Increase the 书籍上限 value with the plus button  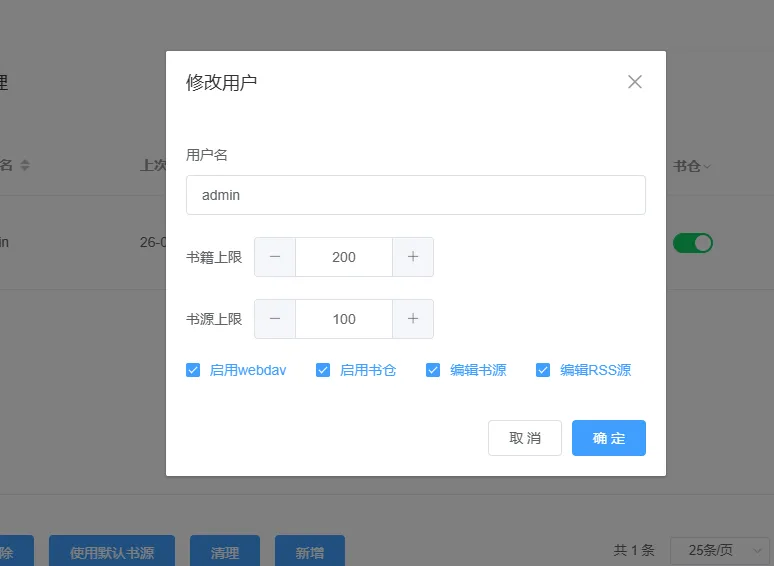(413, 257)
